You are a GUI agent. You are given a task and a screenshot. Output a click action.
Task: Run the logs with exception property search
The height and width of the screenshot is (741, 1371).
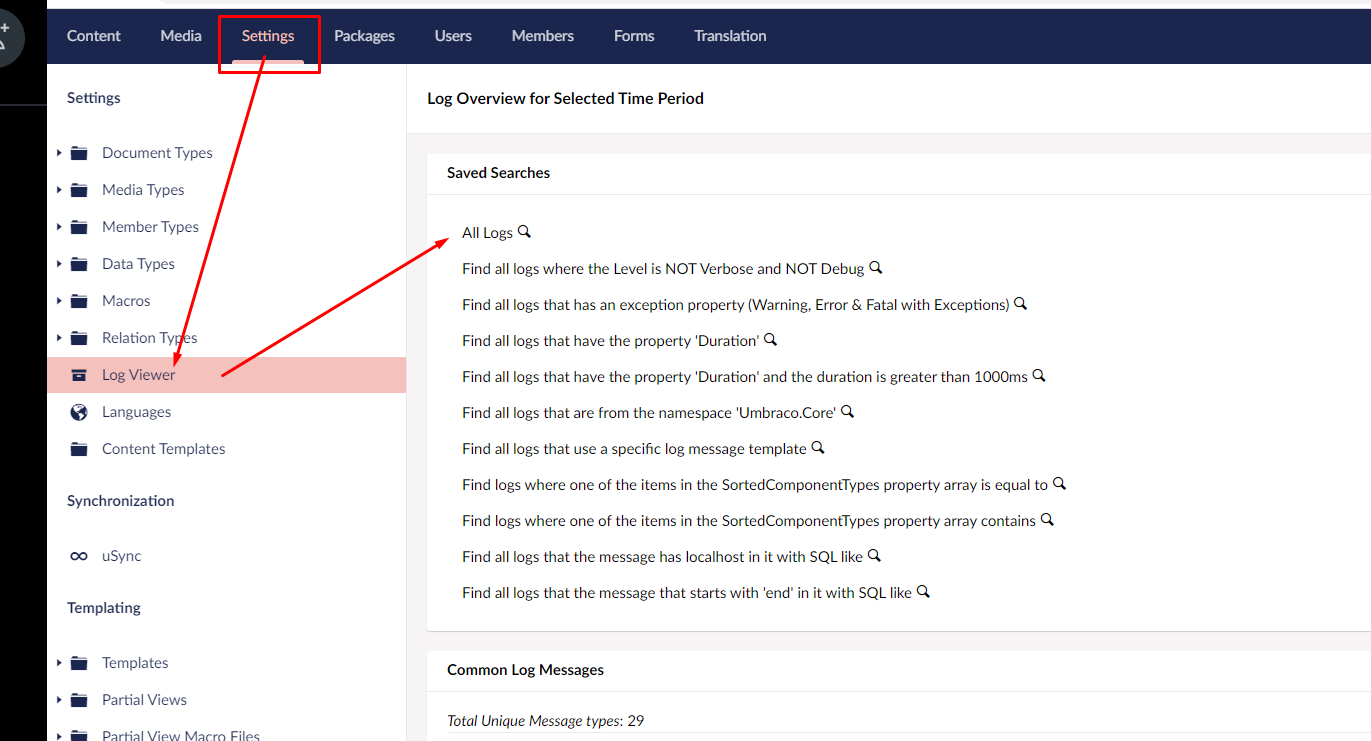point(735,305)
